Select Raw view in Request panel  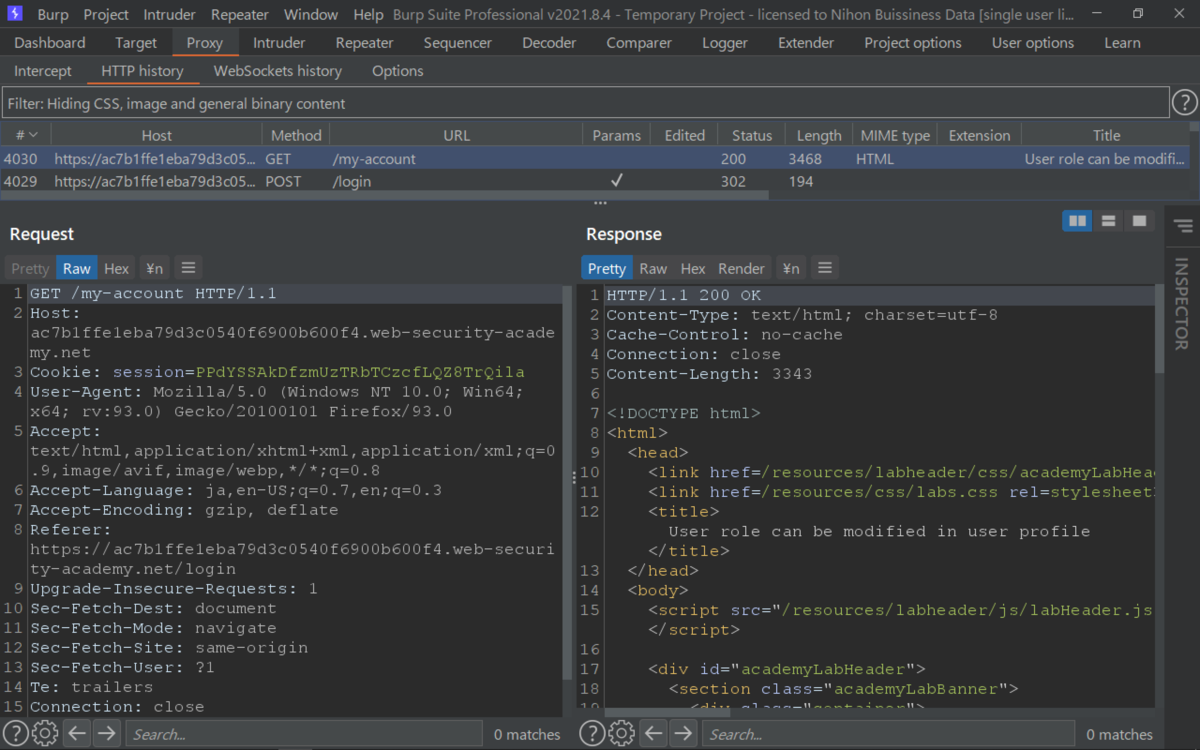[x=77, y=268]
